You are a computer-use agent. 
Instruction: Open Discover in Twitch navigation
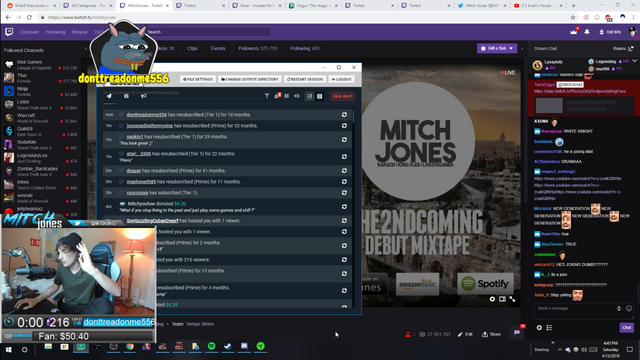pyautogui.click(x=30, y=32)
